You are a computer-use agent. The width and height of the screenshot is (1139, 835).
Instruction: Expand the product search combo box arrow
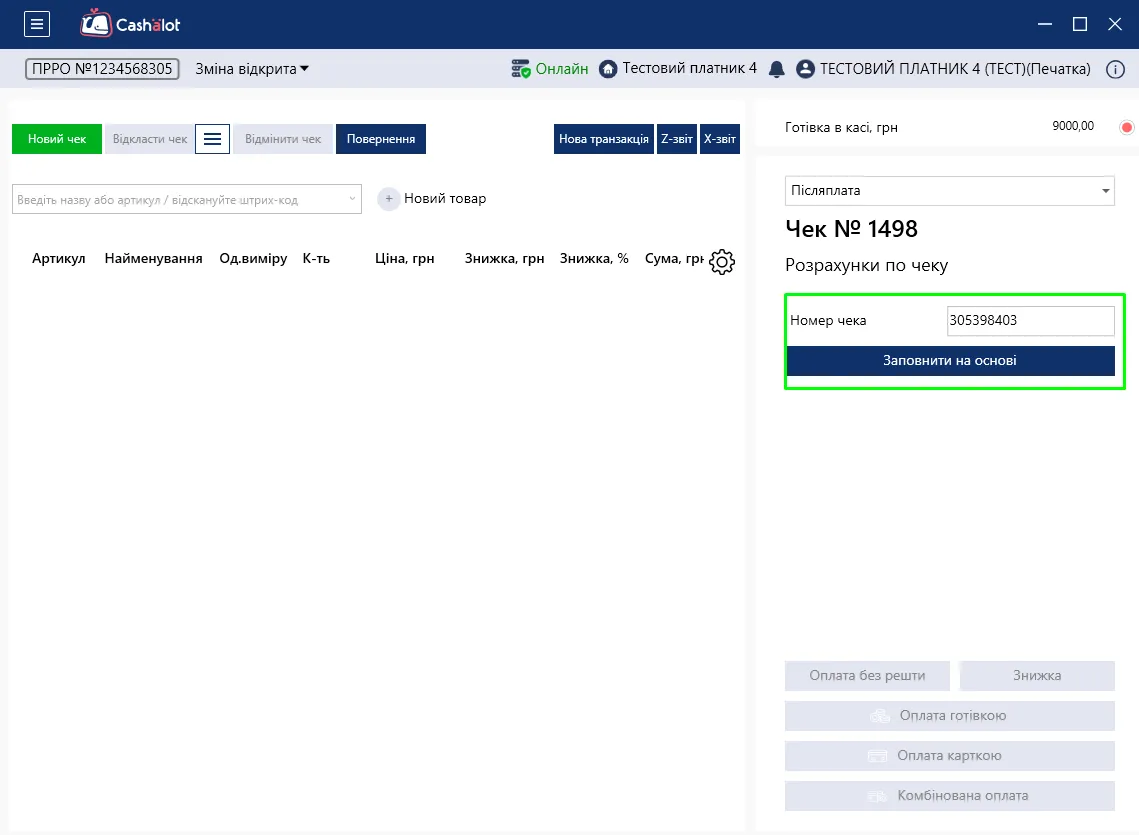tap(352, 199)
